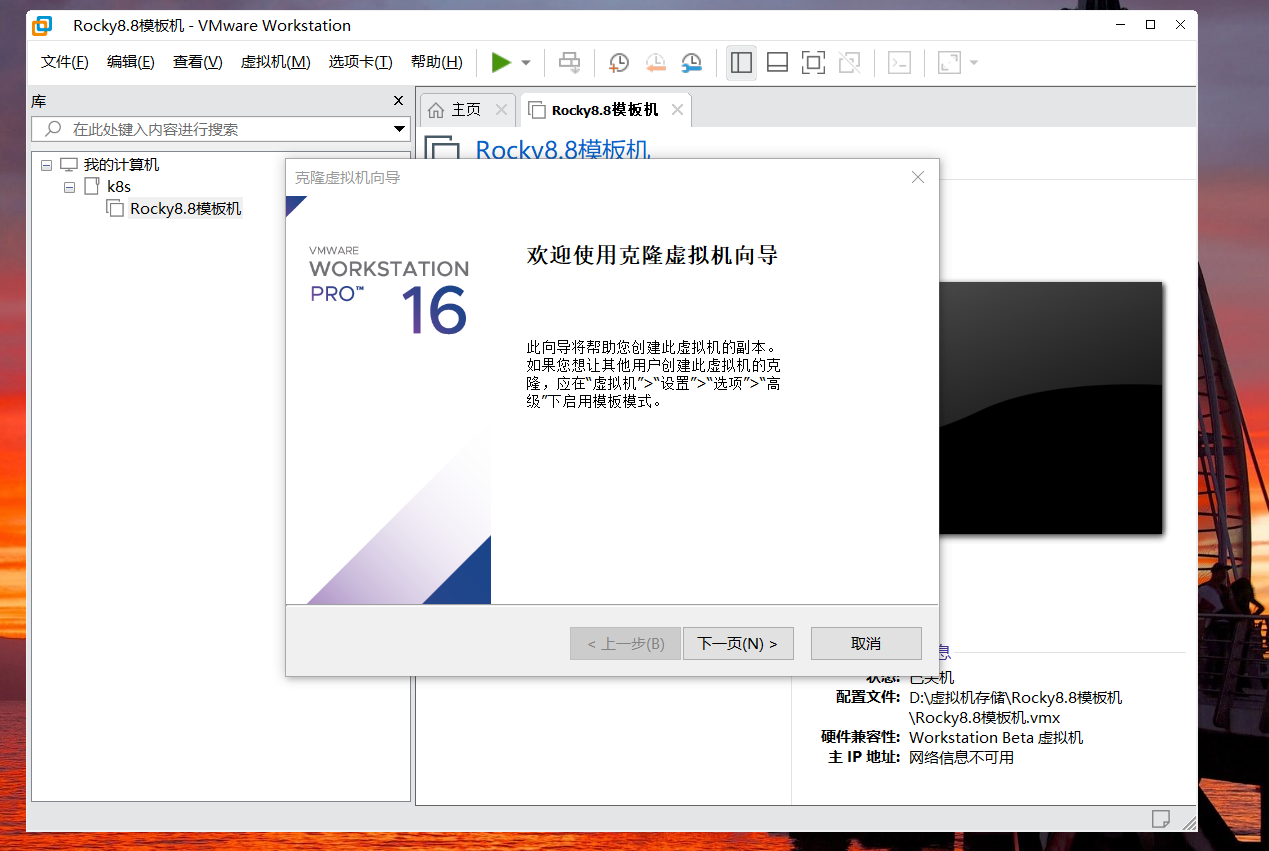Open the 虚拟机(M) menu
This screenshot has height=851, width=1269.
[x=276, y=62]
